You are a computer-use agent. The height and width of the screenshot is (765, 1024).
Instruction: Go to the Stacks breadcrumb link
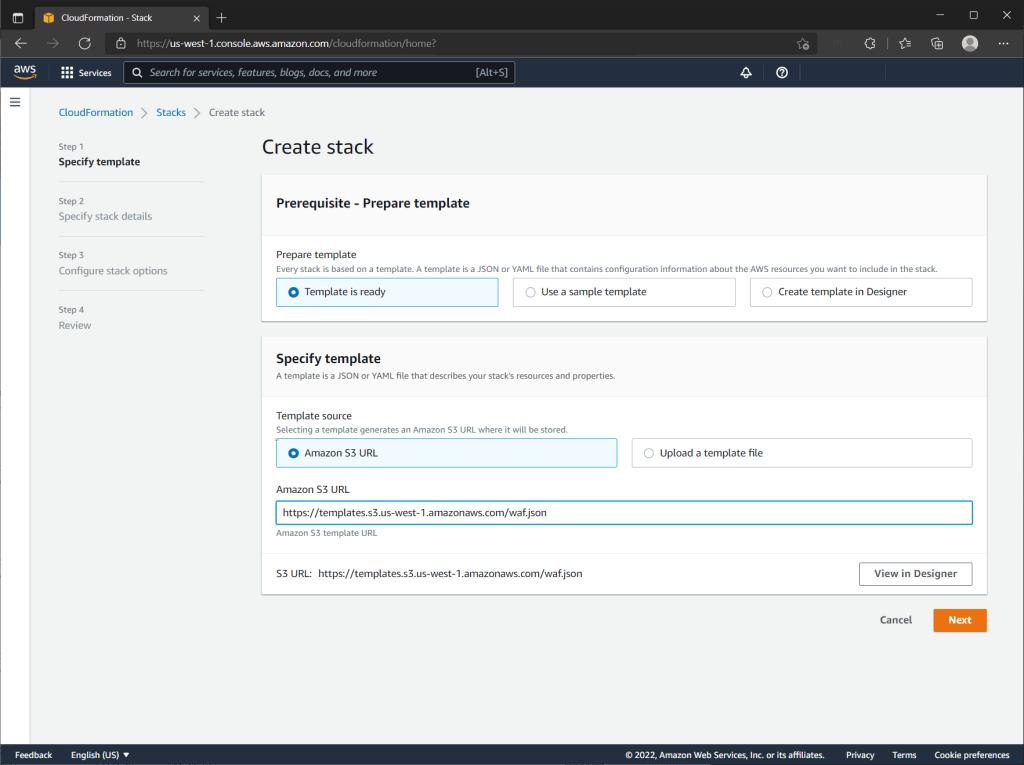(x=171, y=113)
